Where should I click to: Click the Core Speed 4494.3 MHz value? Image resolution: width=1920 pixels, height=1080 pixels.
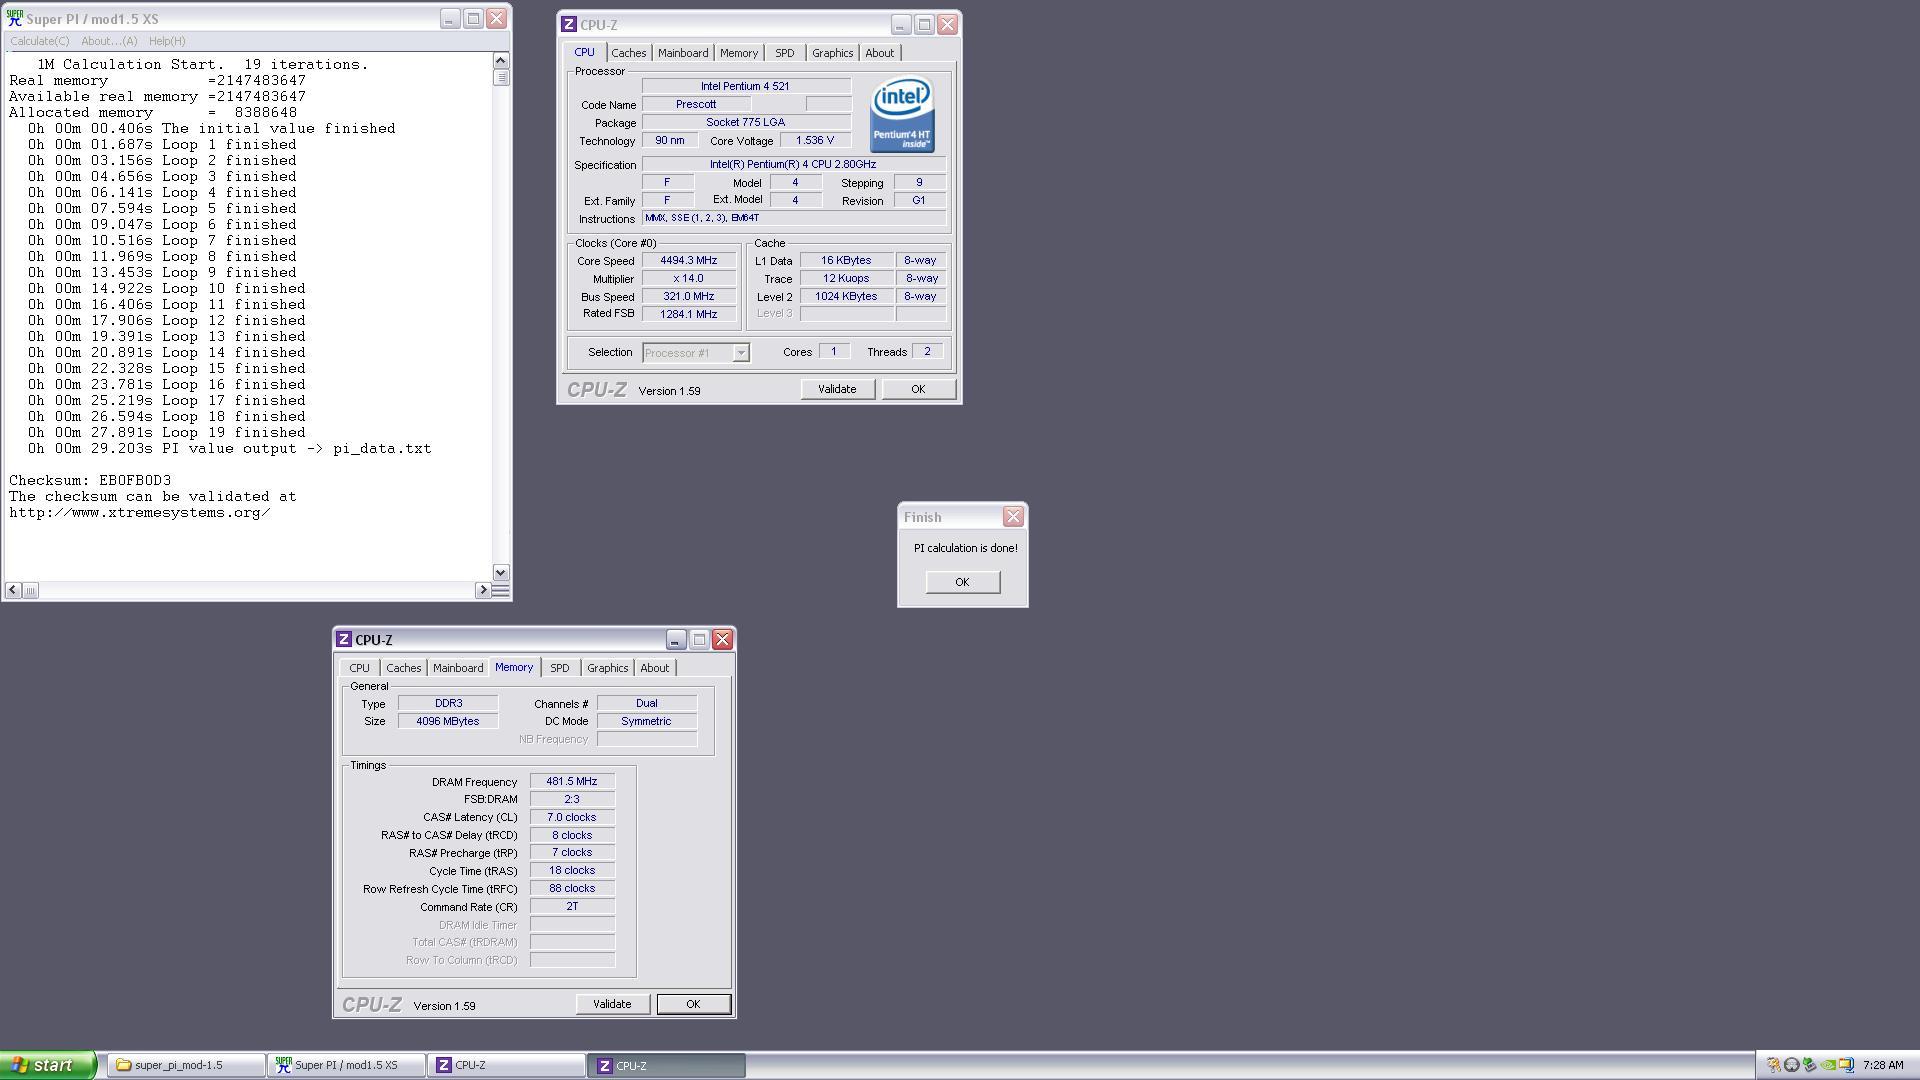(689, 260)
